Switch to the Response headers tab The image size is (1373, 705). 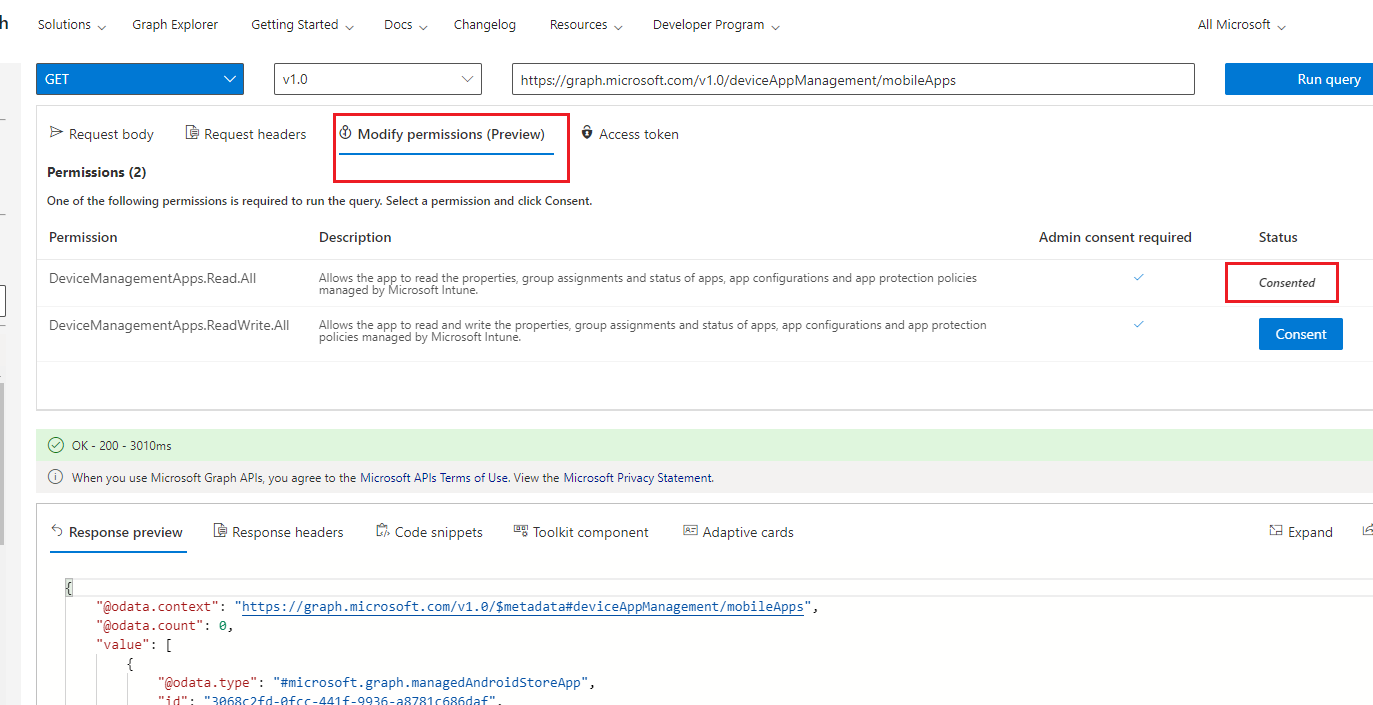[x=279, y=532]
